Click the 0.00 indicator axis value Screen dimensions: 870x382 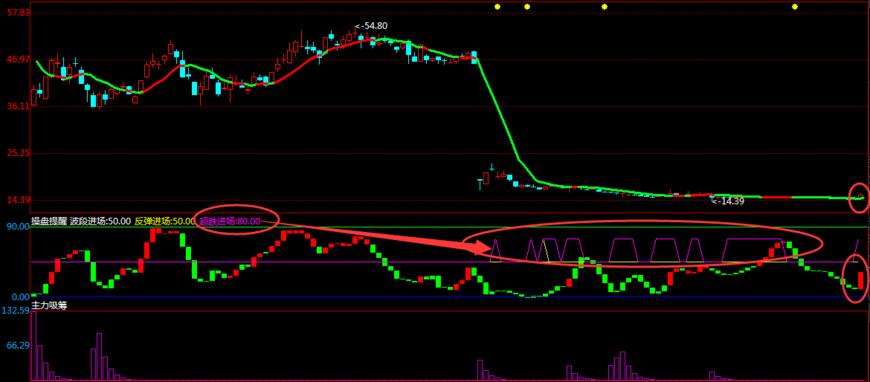(x=18, y=297)
